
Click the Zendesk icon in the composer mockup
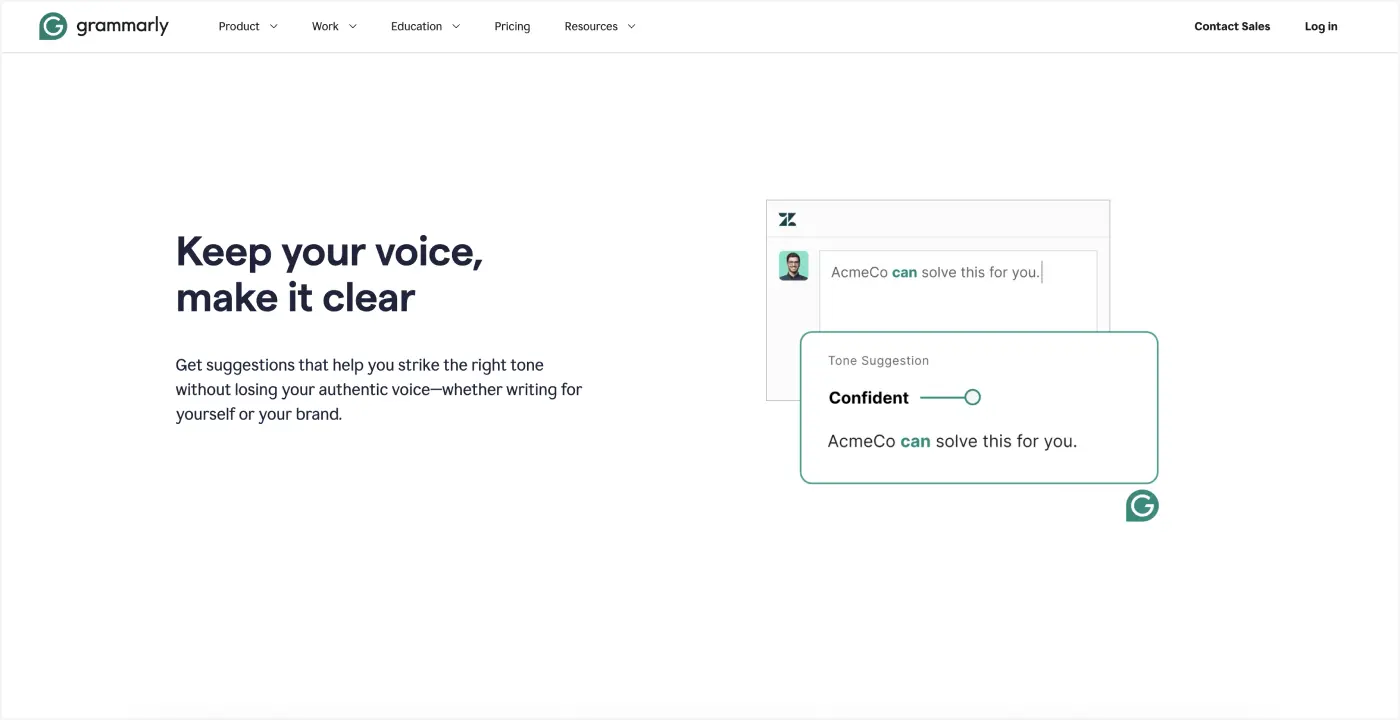787,218
